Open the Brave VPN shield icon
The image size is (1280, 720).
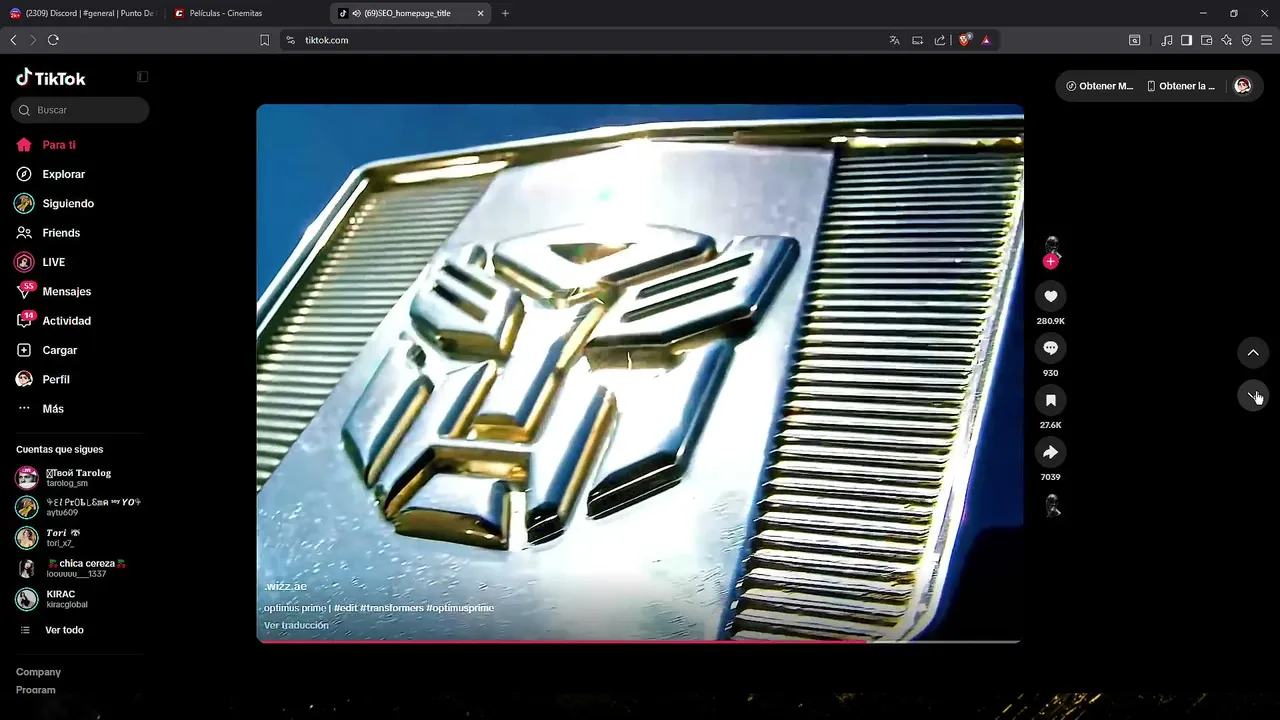click(x=1246, y=40)
